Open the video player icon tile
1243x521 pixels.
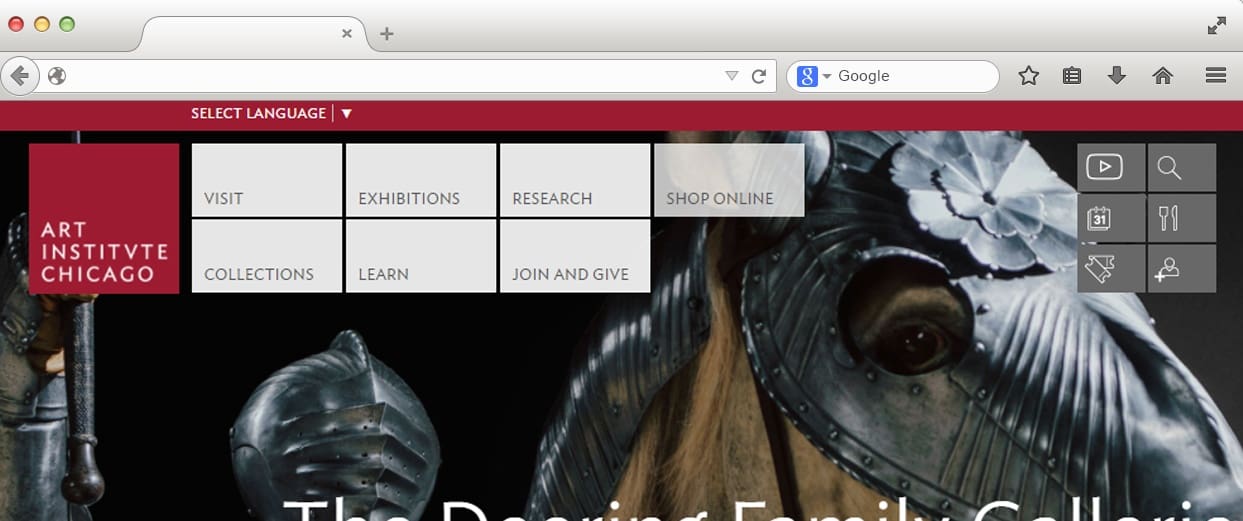1110,167
